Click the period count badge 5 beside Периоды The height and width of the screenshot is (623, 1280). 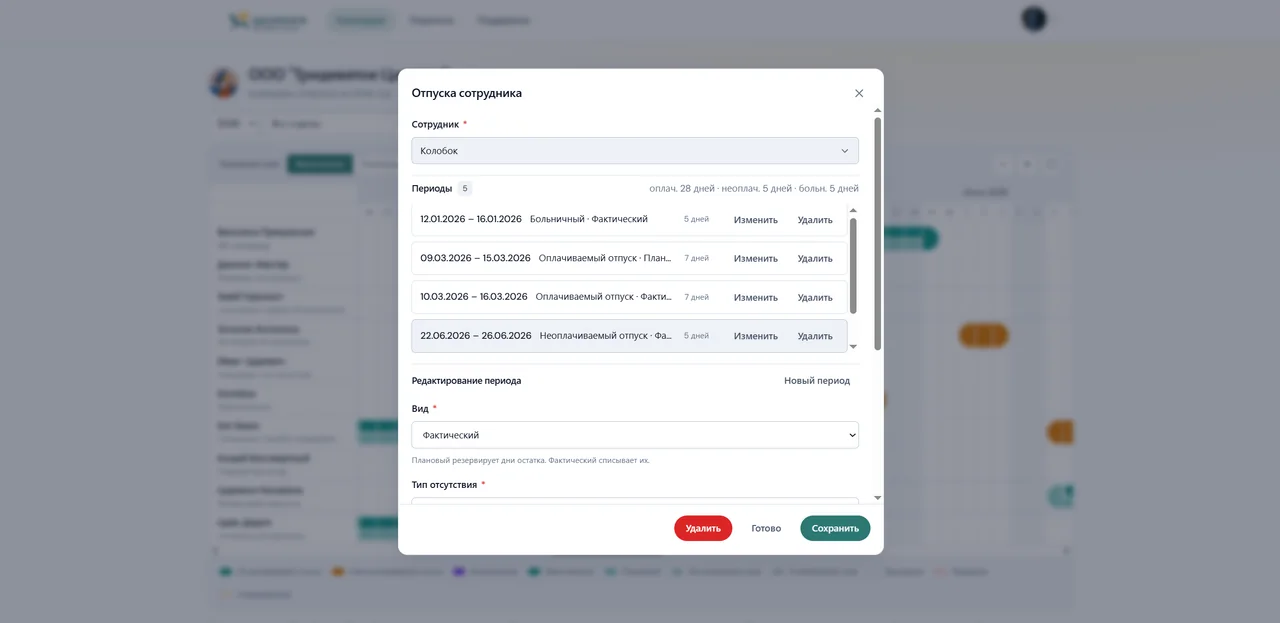pyautogui.click(x=465, y=188)
